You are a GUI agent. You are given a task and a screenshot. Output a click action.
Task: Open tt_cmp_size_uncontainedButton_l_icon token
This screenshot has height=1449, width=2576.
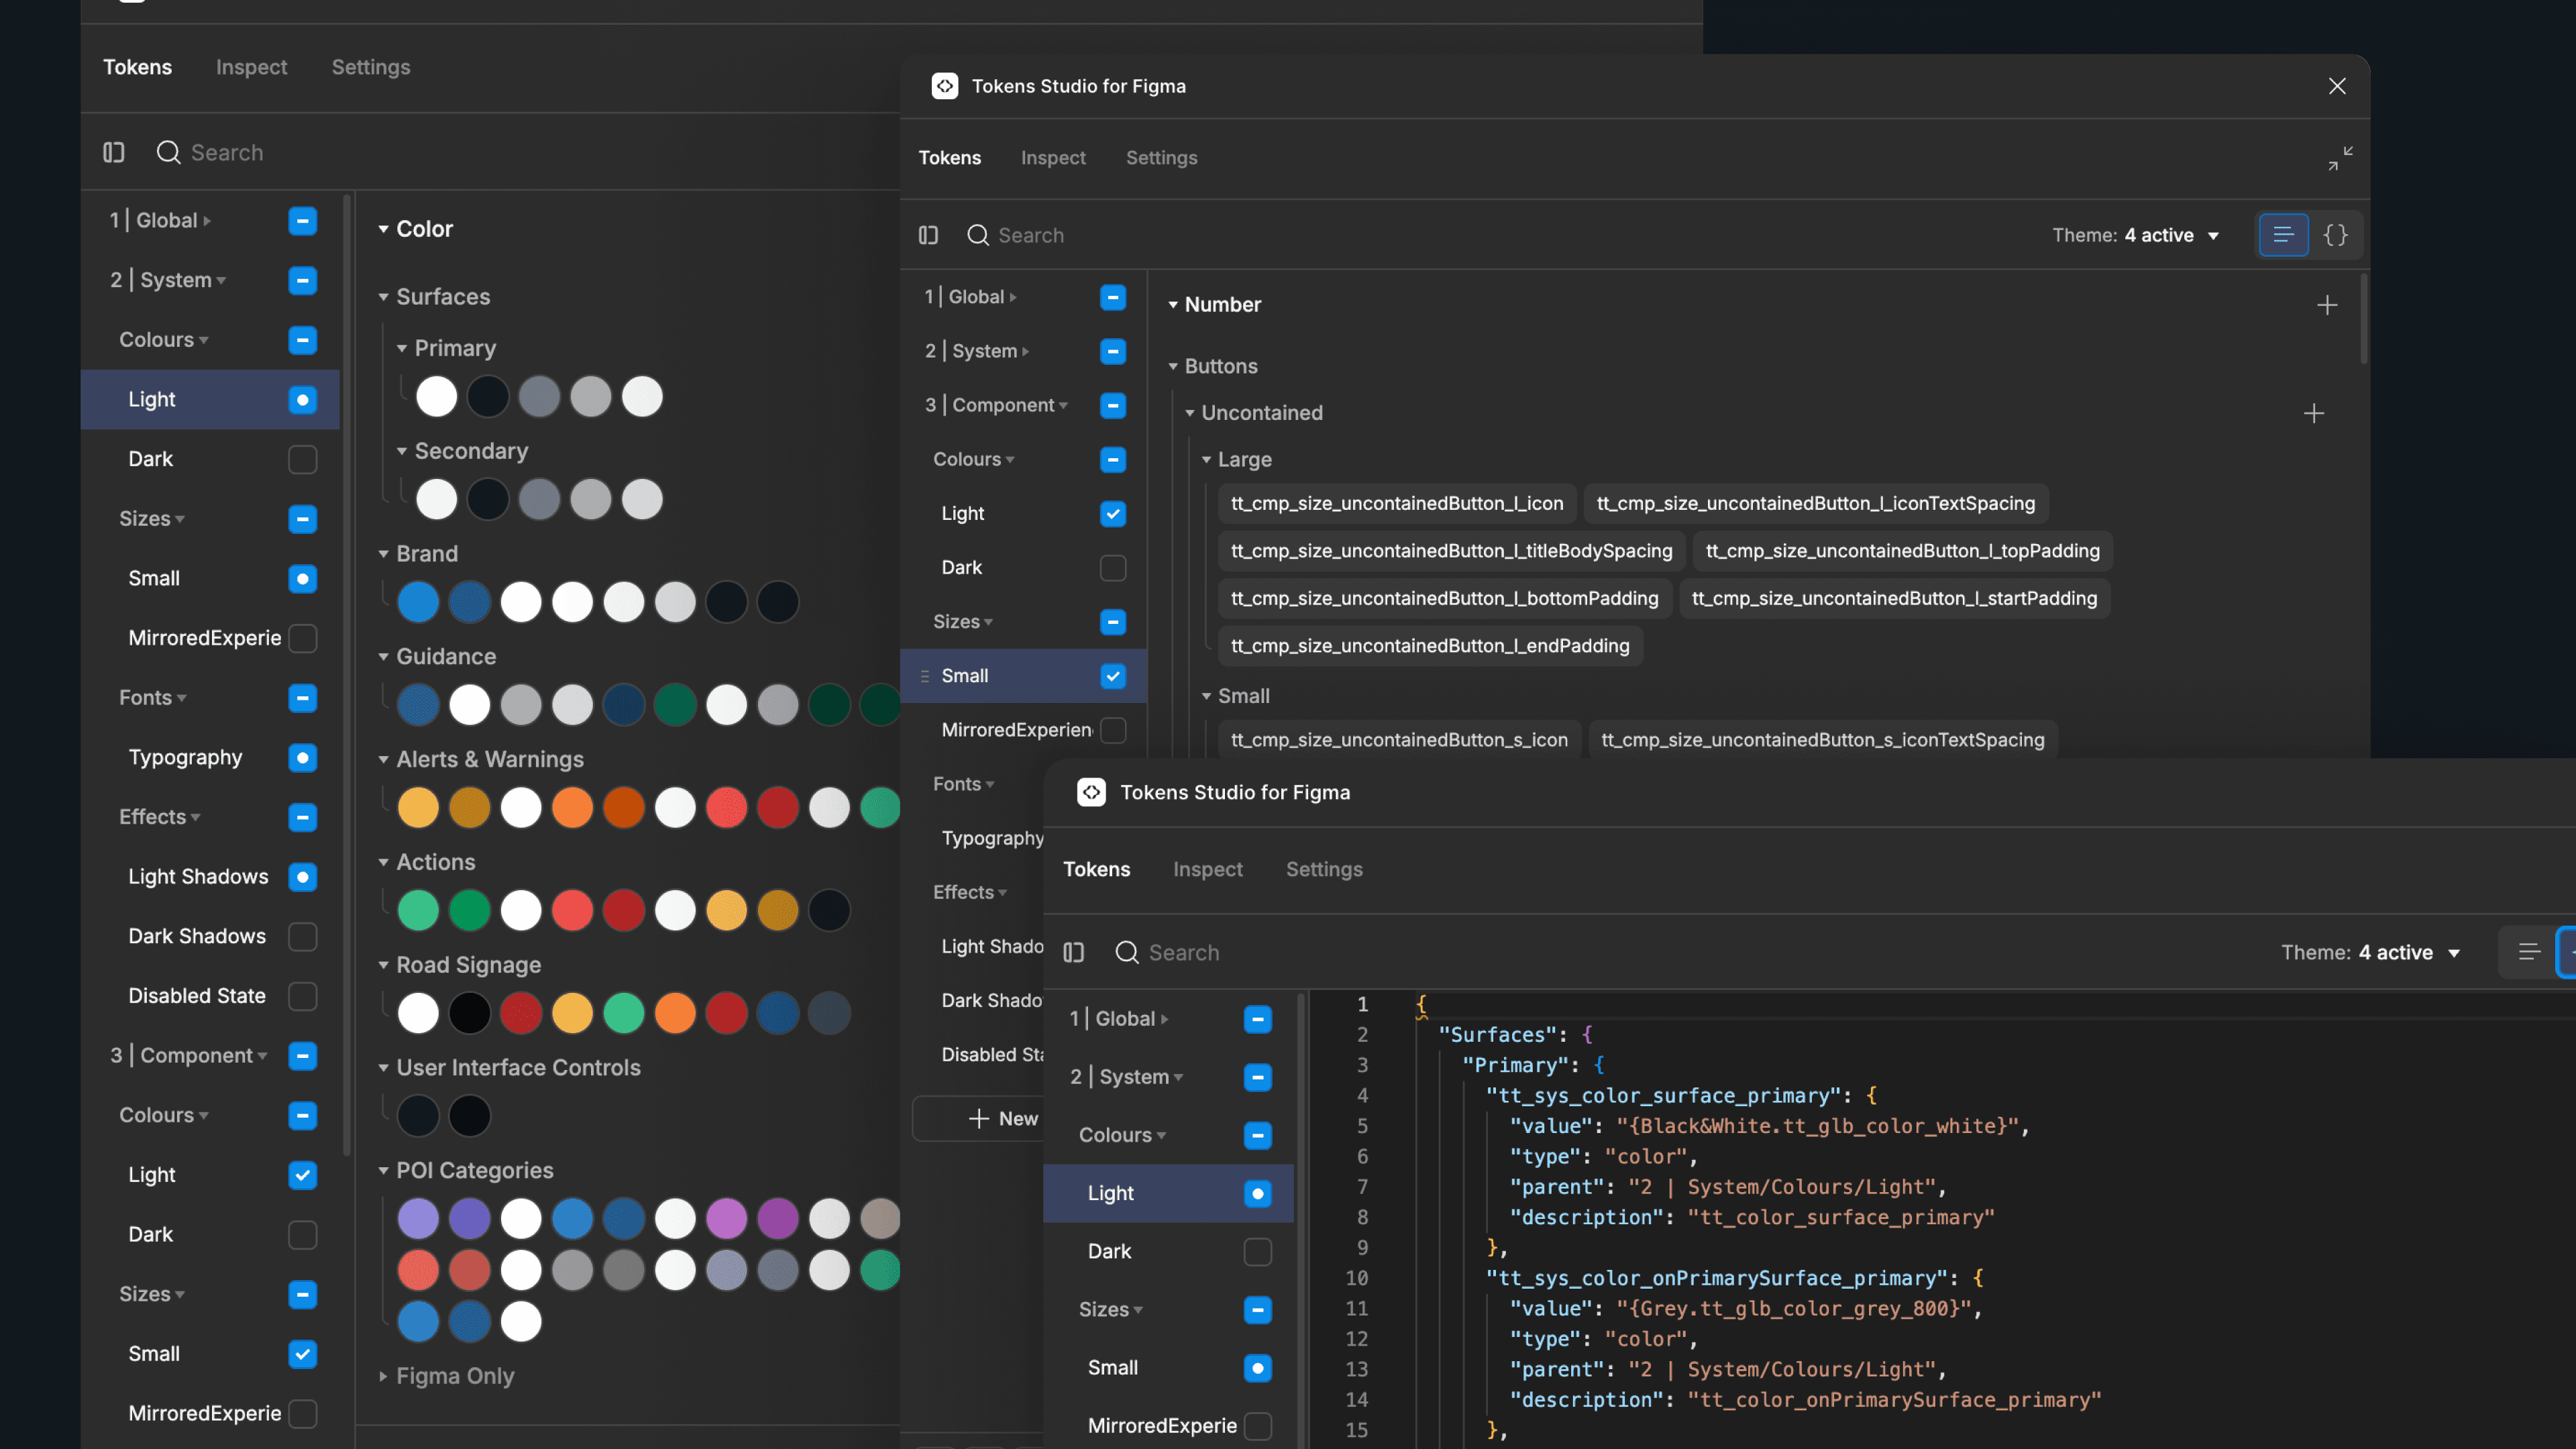pyautogui.click(x=1397, y=503)
